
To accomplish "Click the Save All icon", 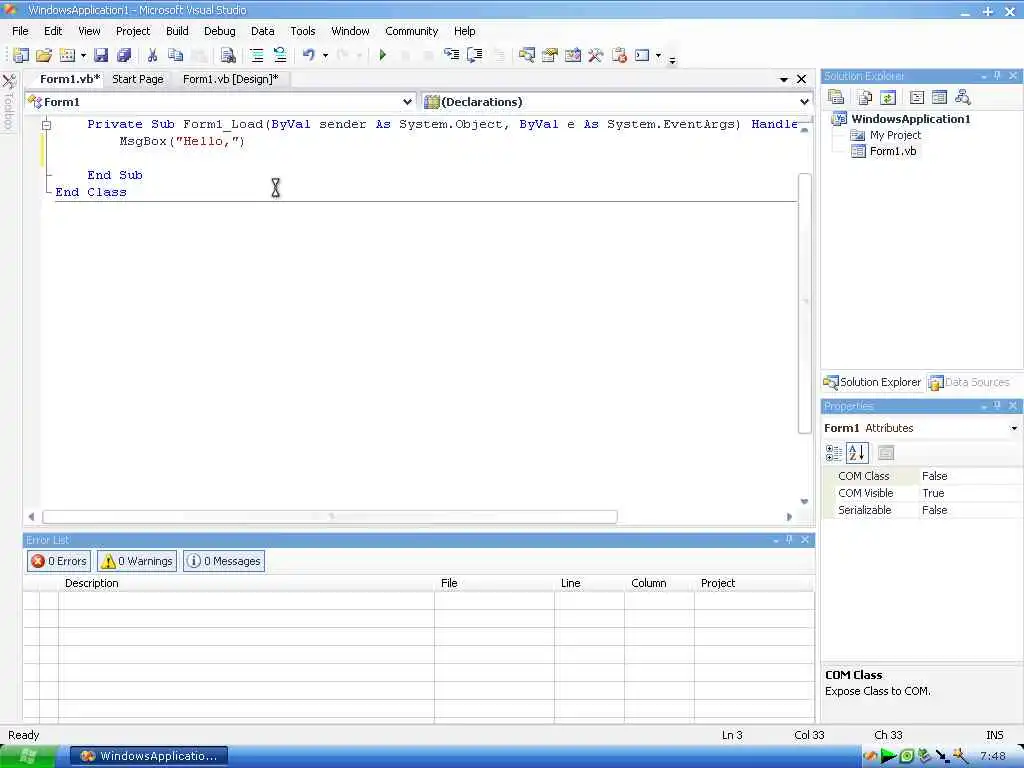I will click(123, 56).
